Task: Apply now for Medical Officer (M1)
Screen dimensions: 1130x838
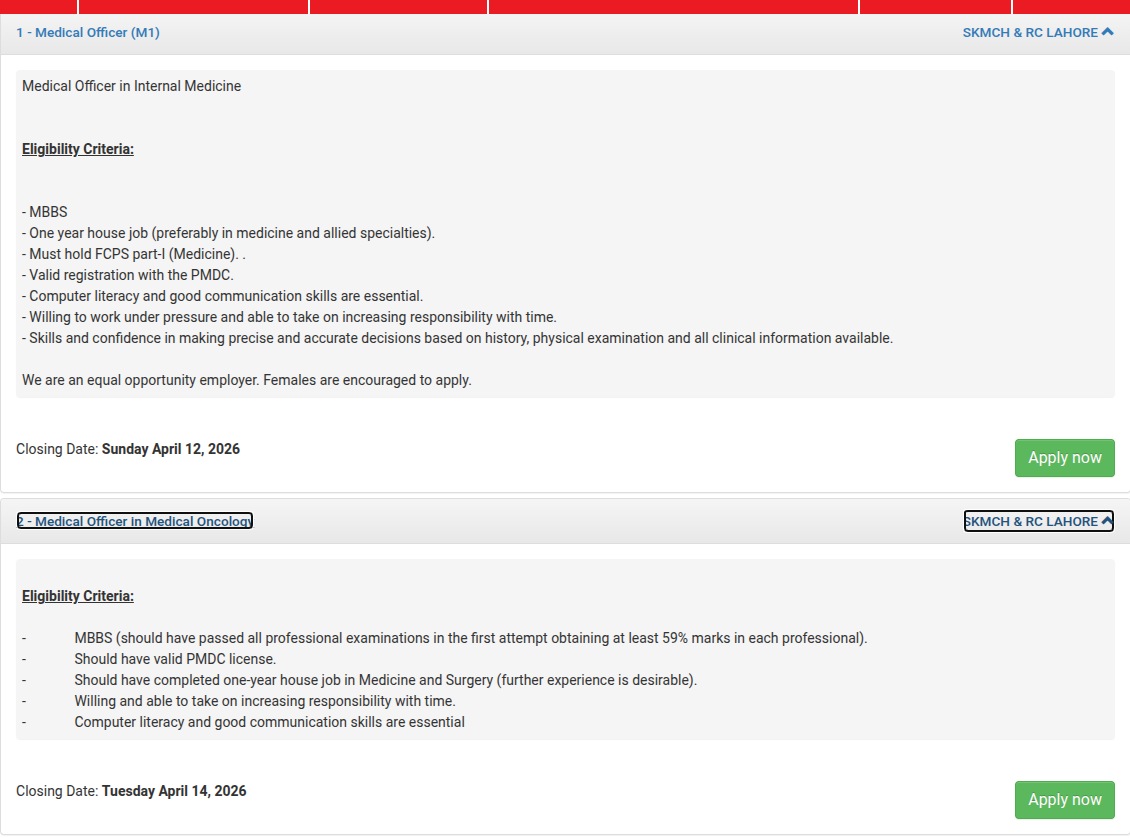Action: 1064,458
